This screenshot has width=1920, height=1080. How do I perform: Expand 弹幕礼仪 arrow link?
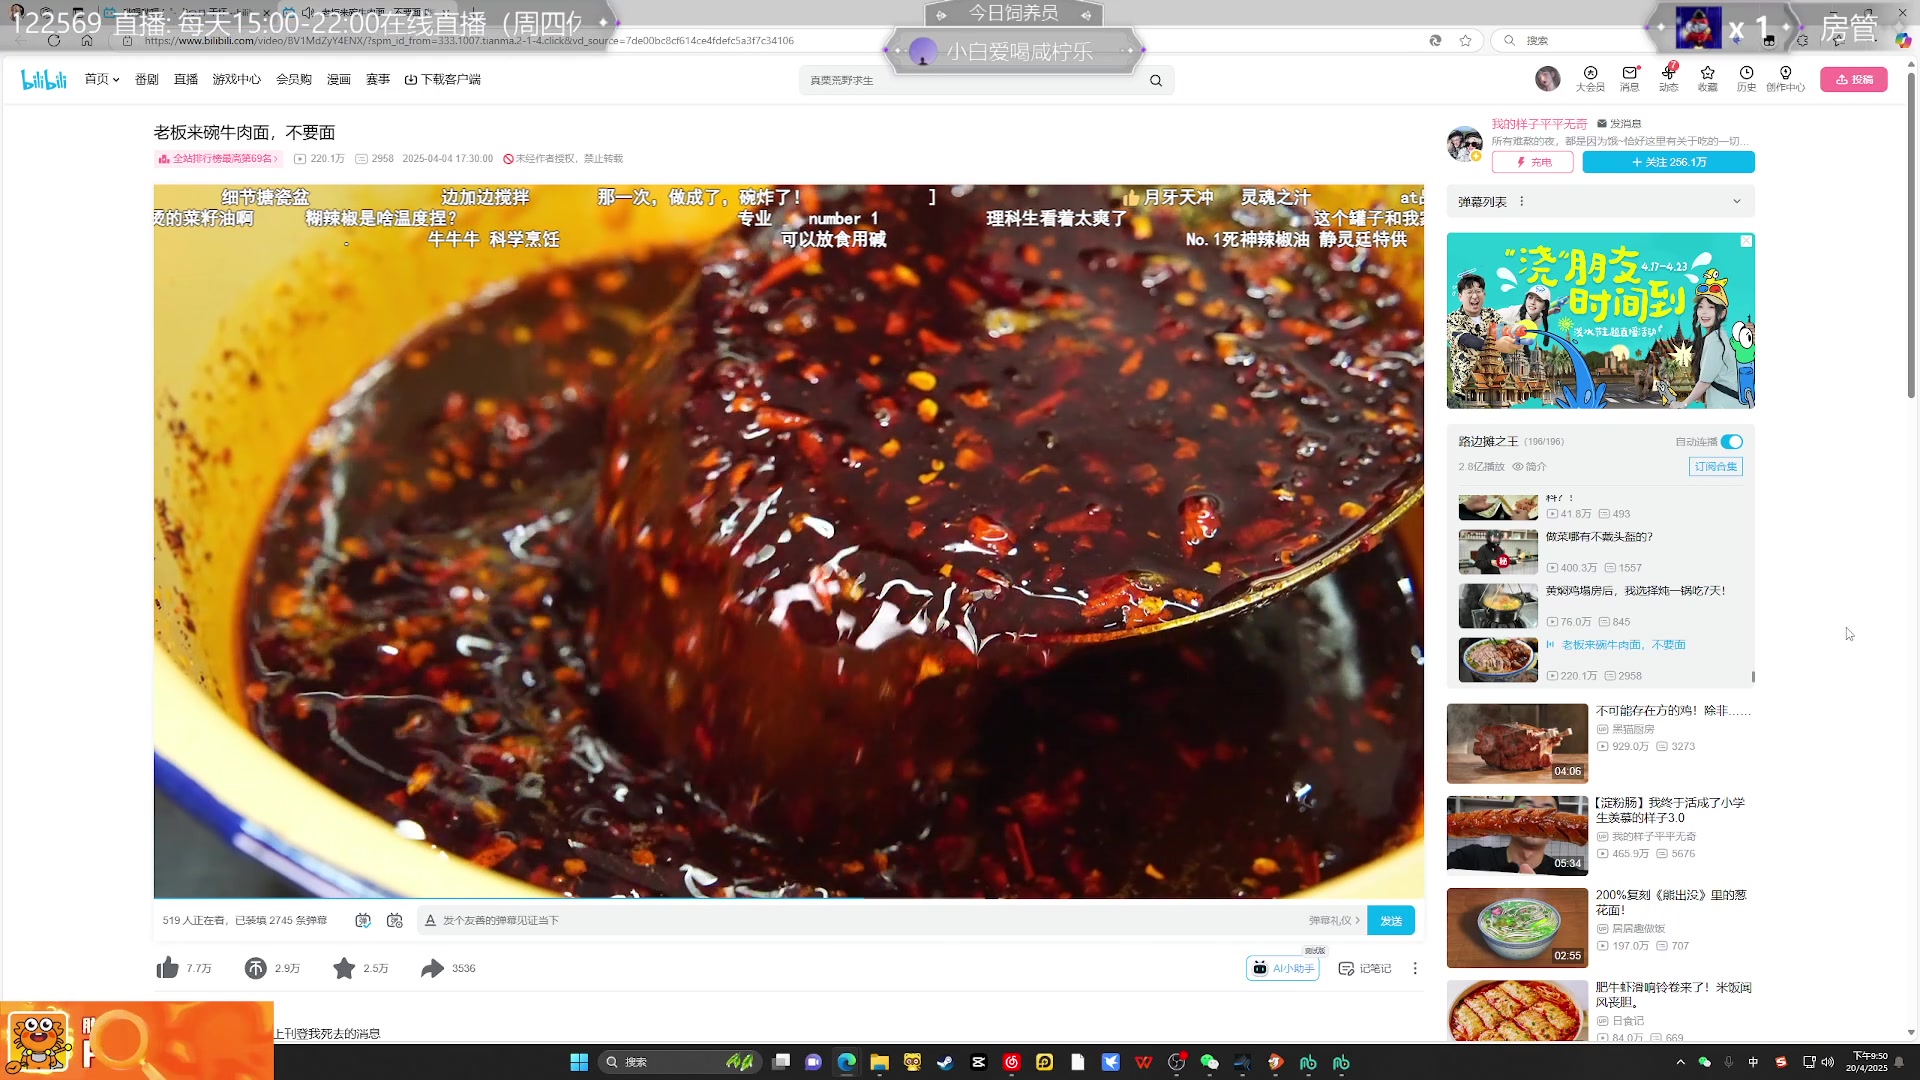coord(1335,921)
